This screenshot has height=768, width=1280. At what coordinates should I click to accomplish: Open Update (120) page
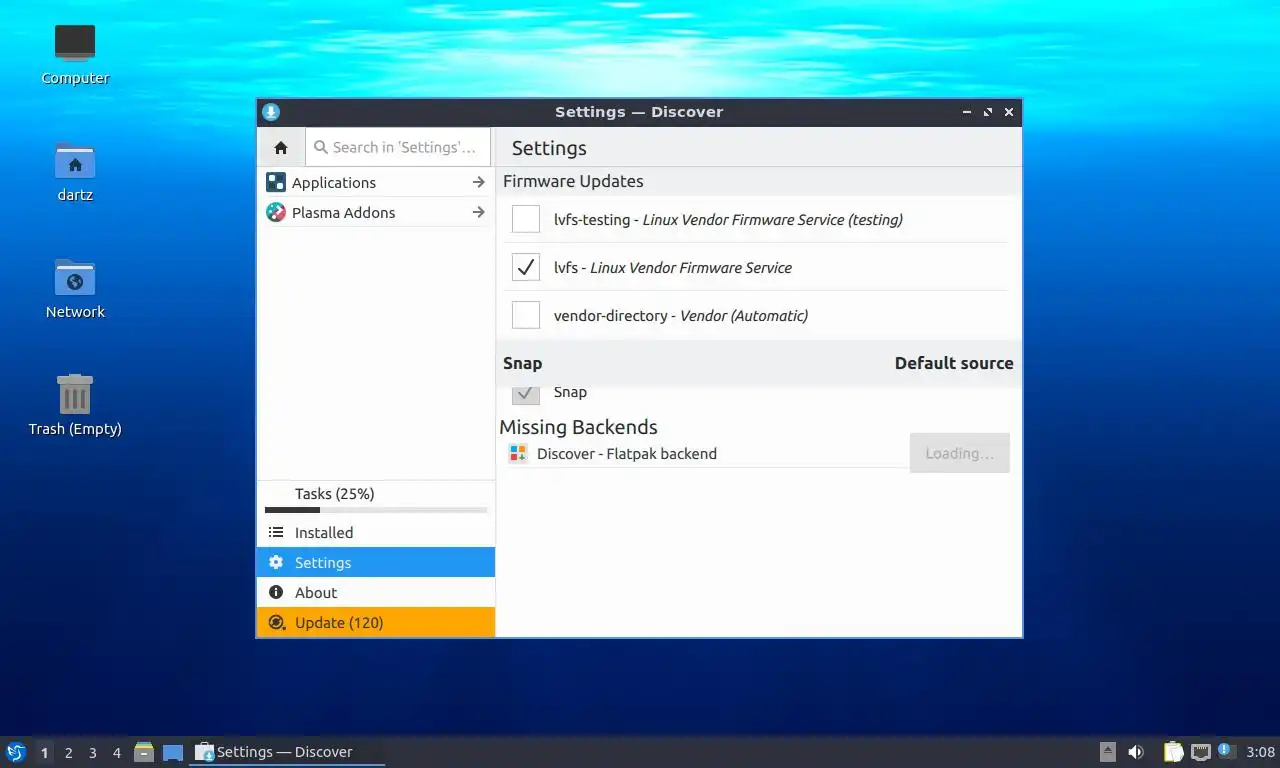376,622
